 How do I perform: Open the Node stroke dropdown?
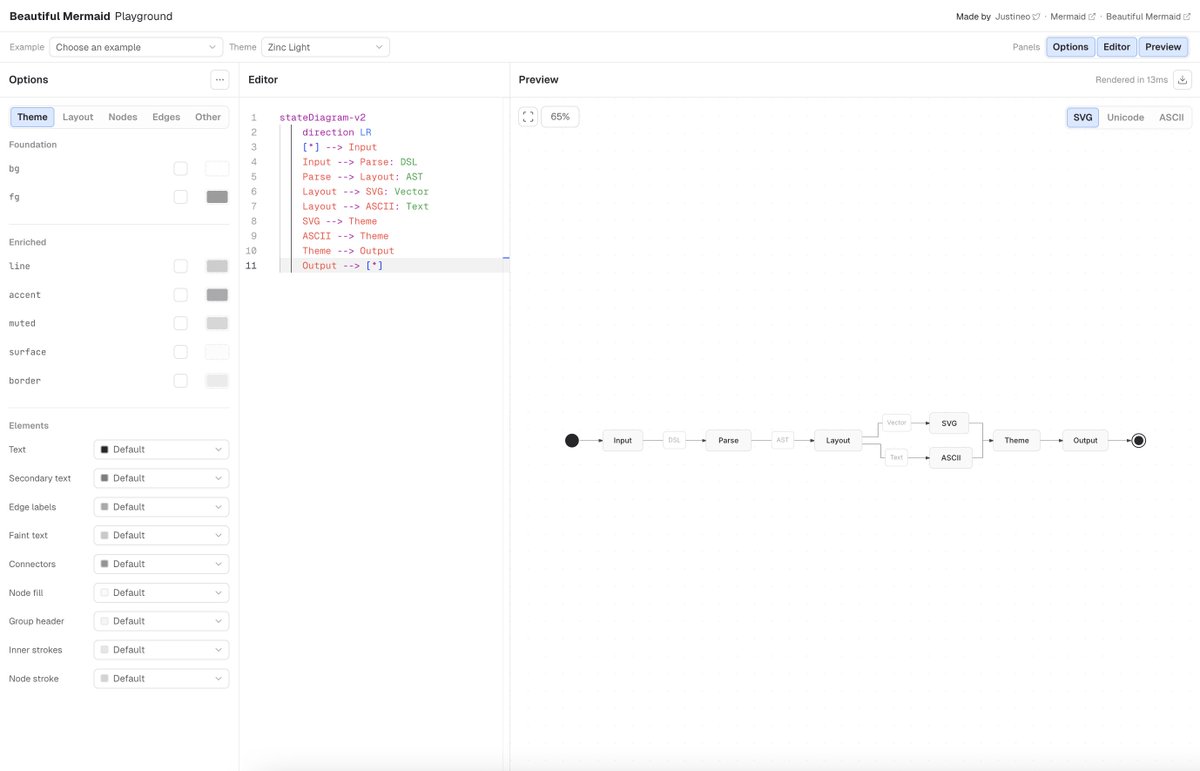tap(161, 679)
